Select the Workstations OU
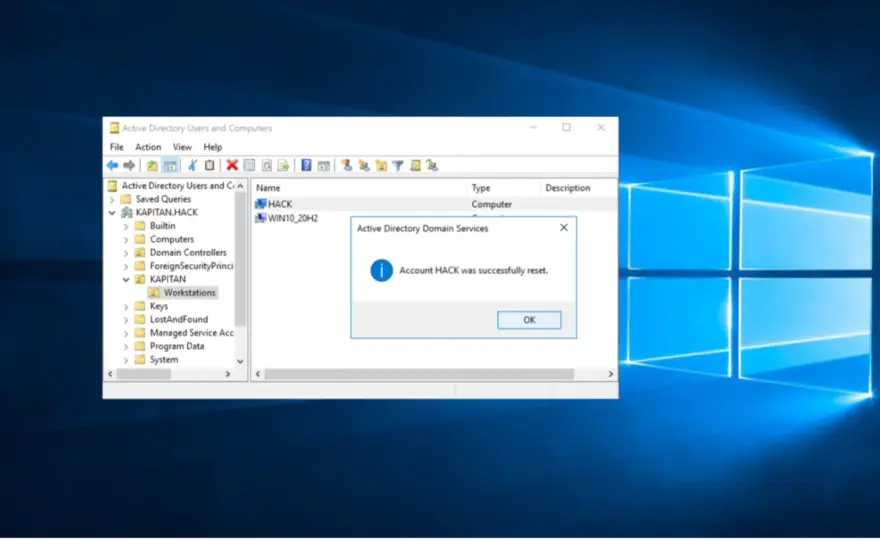The image size is (880, 540). click(189, 292)
